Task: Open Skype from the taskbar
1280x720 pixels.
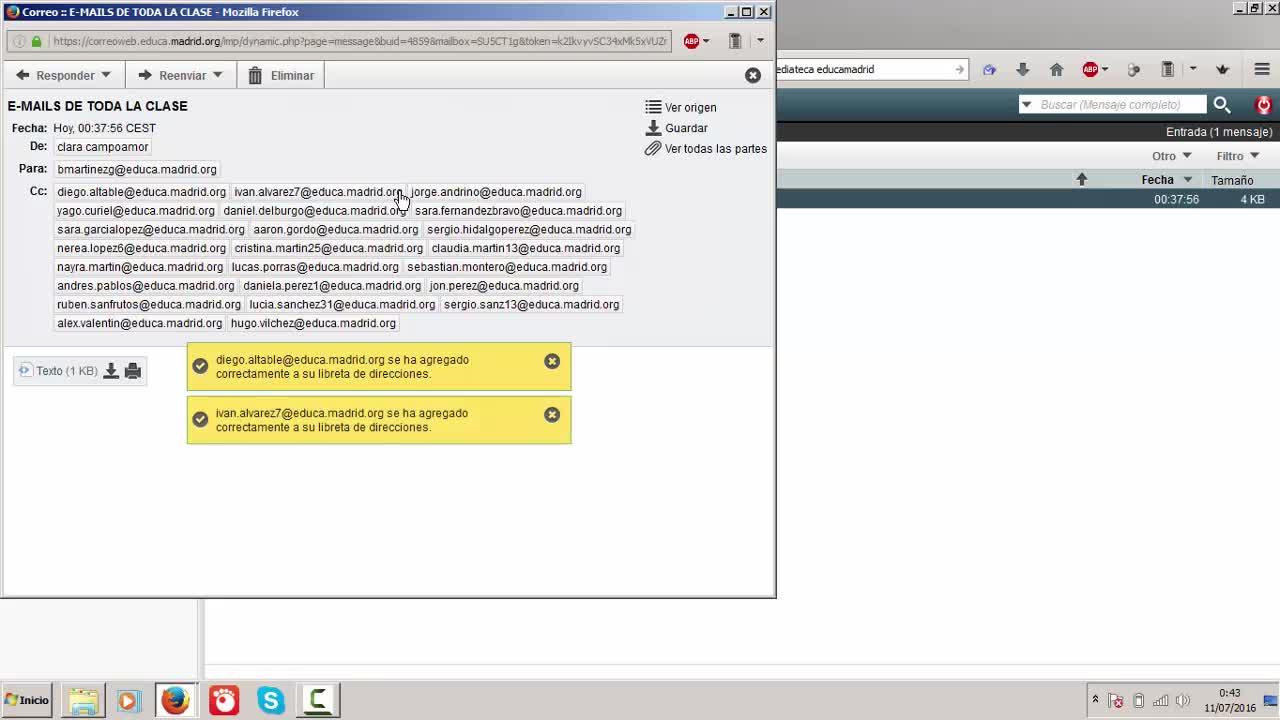Action: point(271,700)
